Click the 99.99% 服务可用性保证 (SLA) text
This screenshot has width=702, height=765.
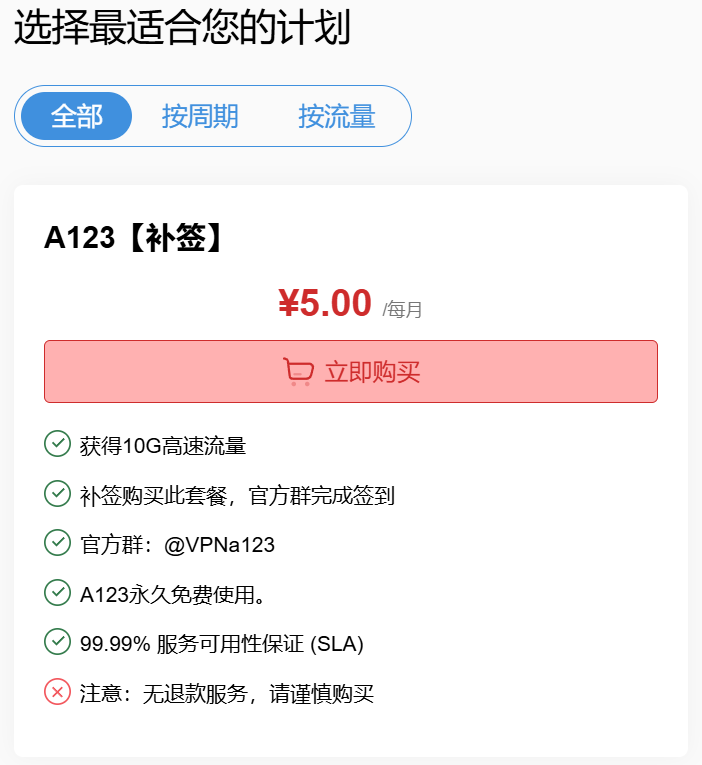click(x=222, y=644)
